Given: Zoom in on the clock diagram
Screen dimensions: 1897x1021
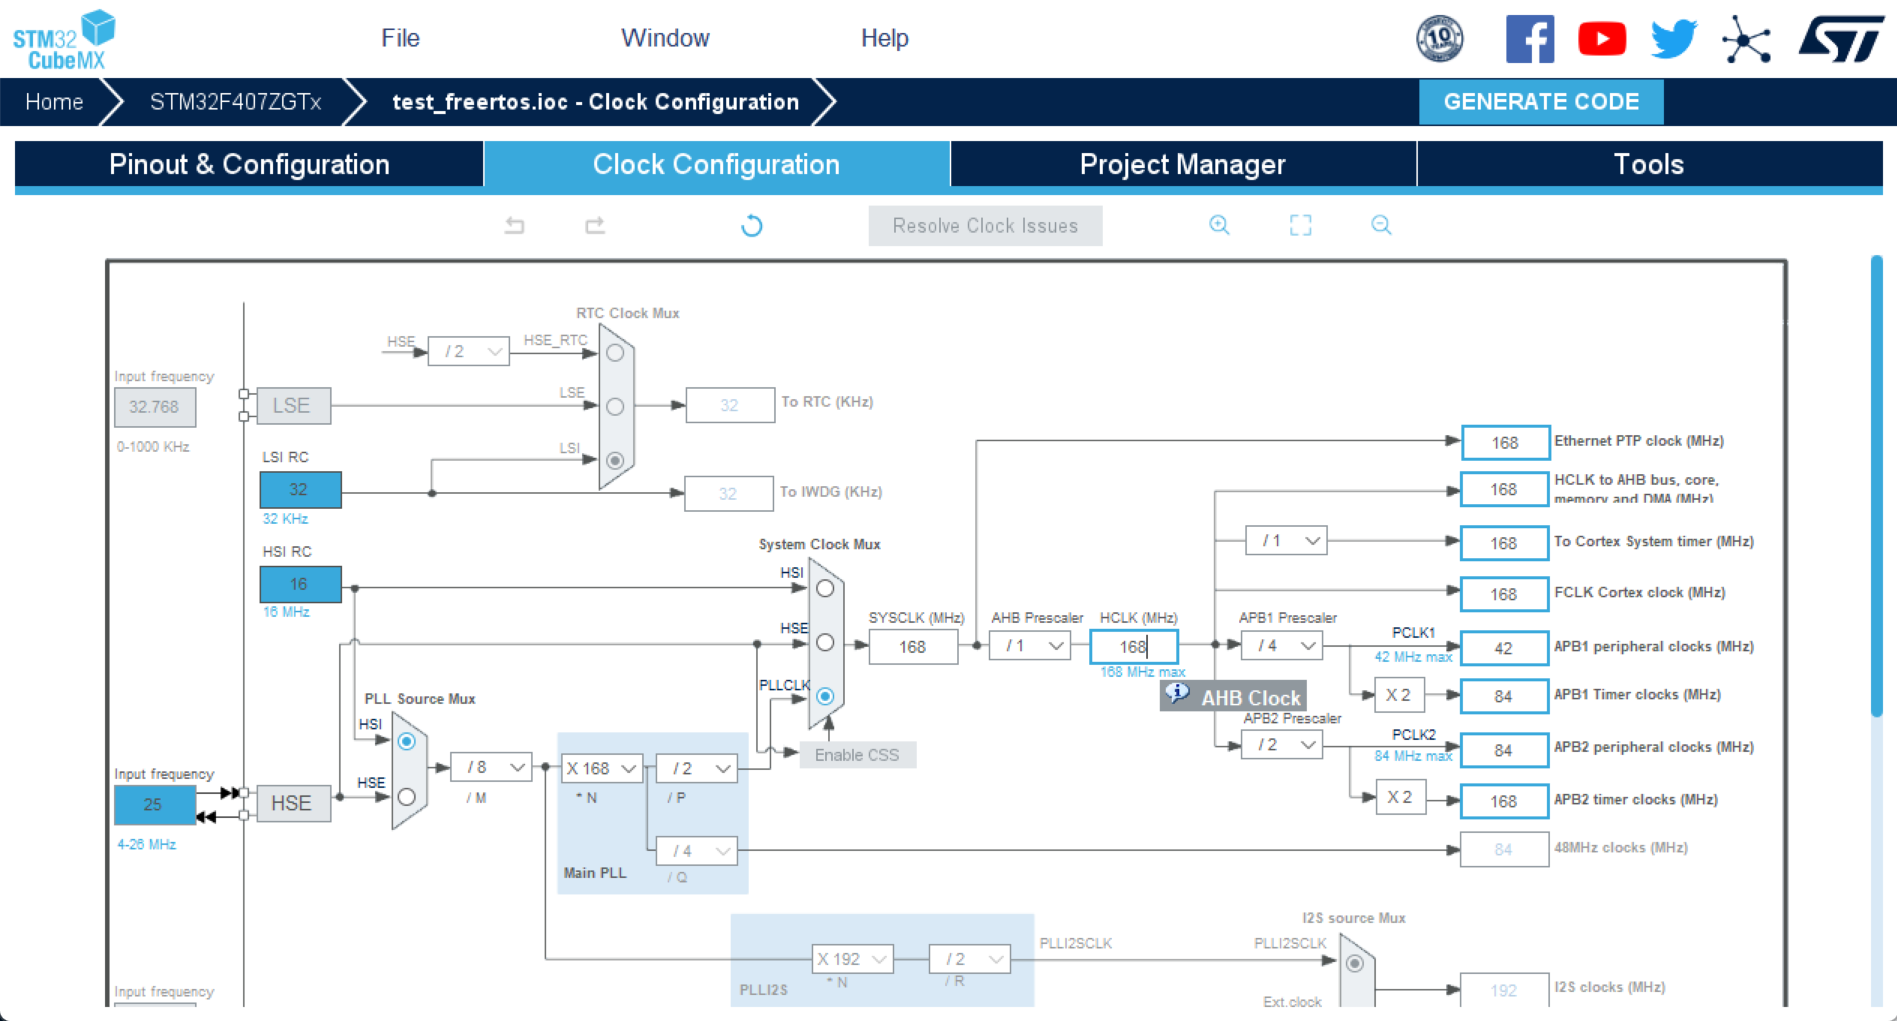Looking at the screenshot, I should coord(1219,225).
